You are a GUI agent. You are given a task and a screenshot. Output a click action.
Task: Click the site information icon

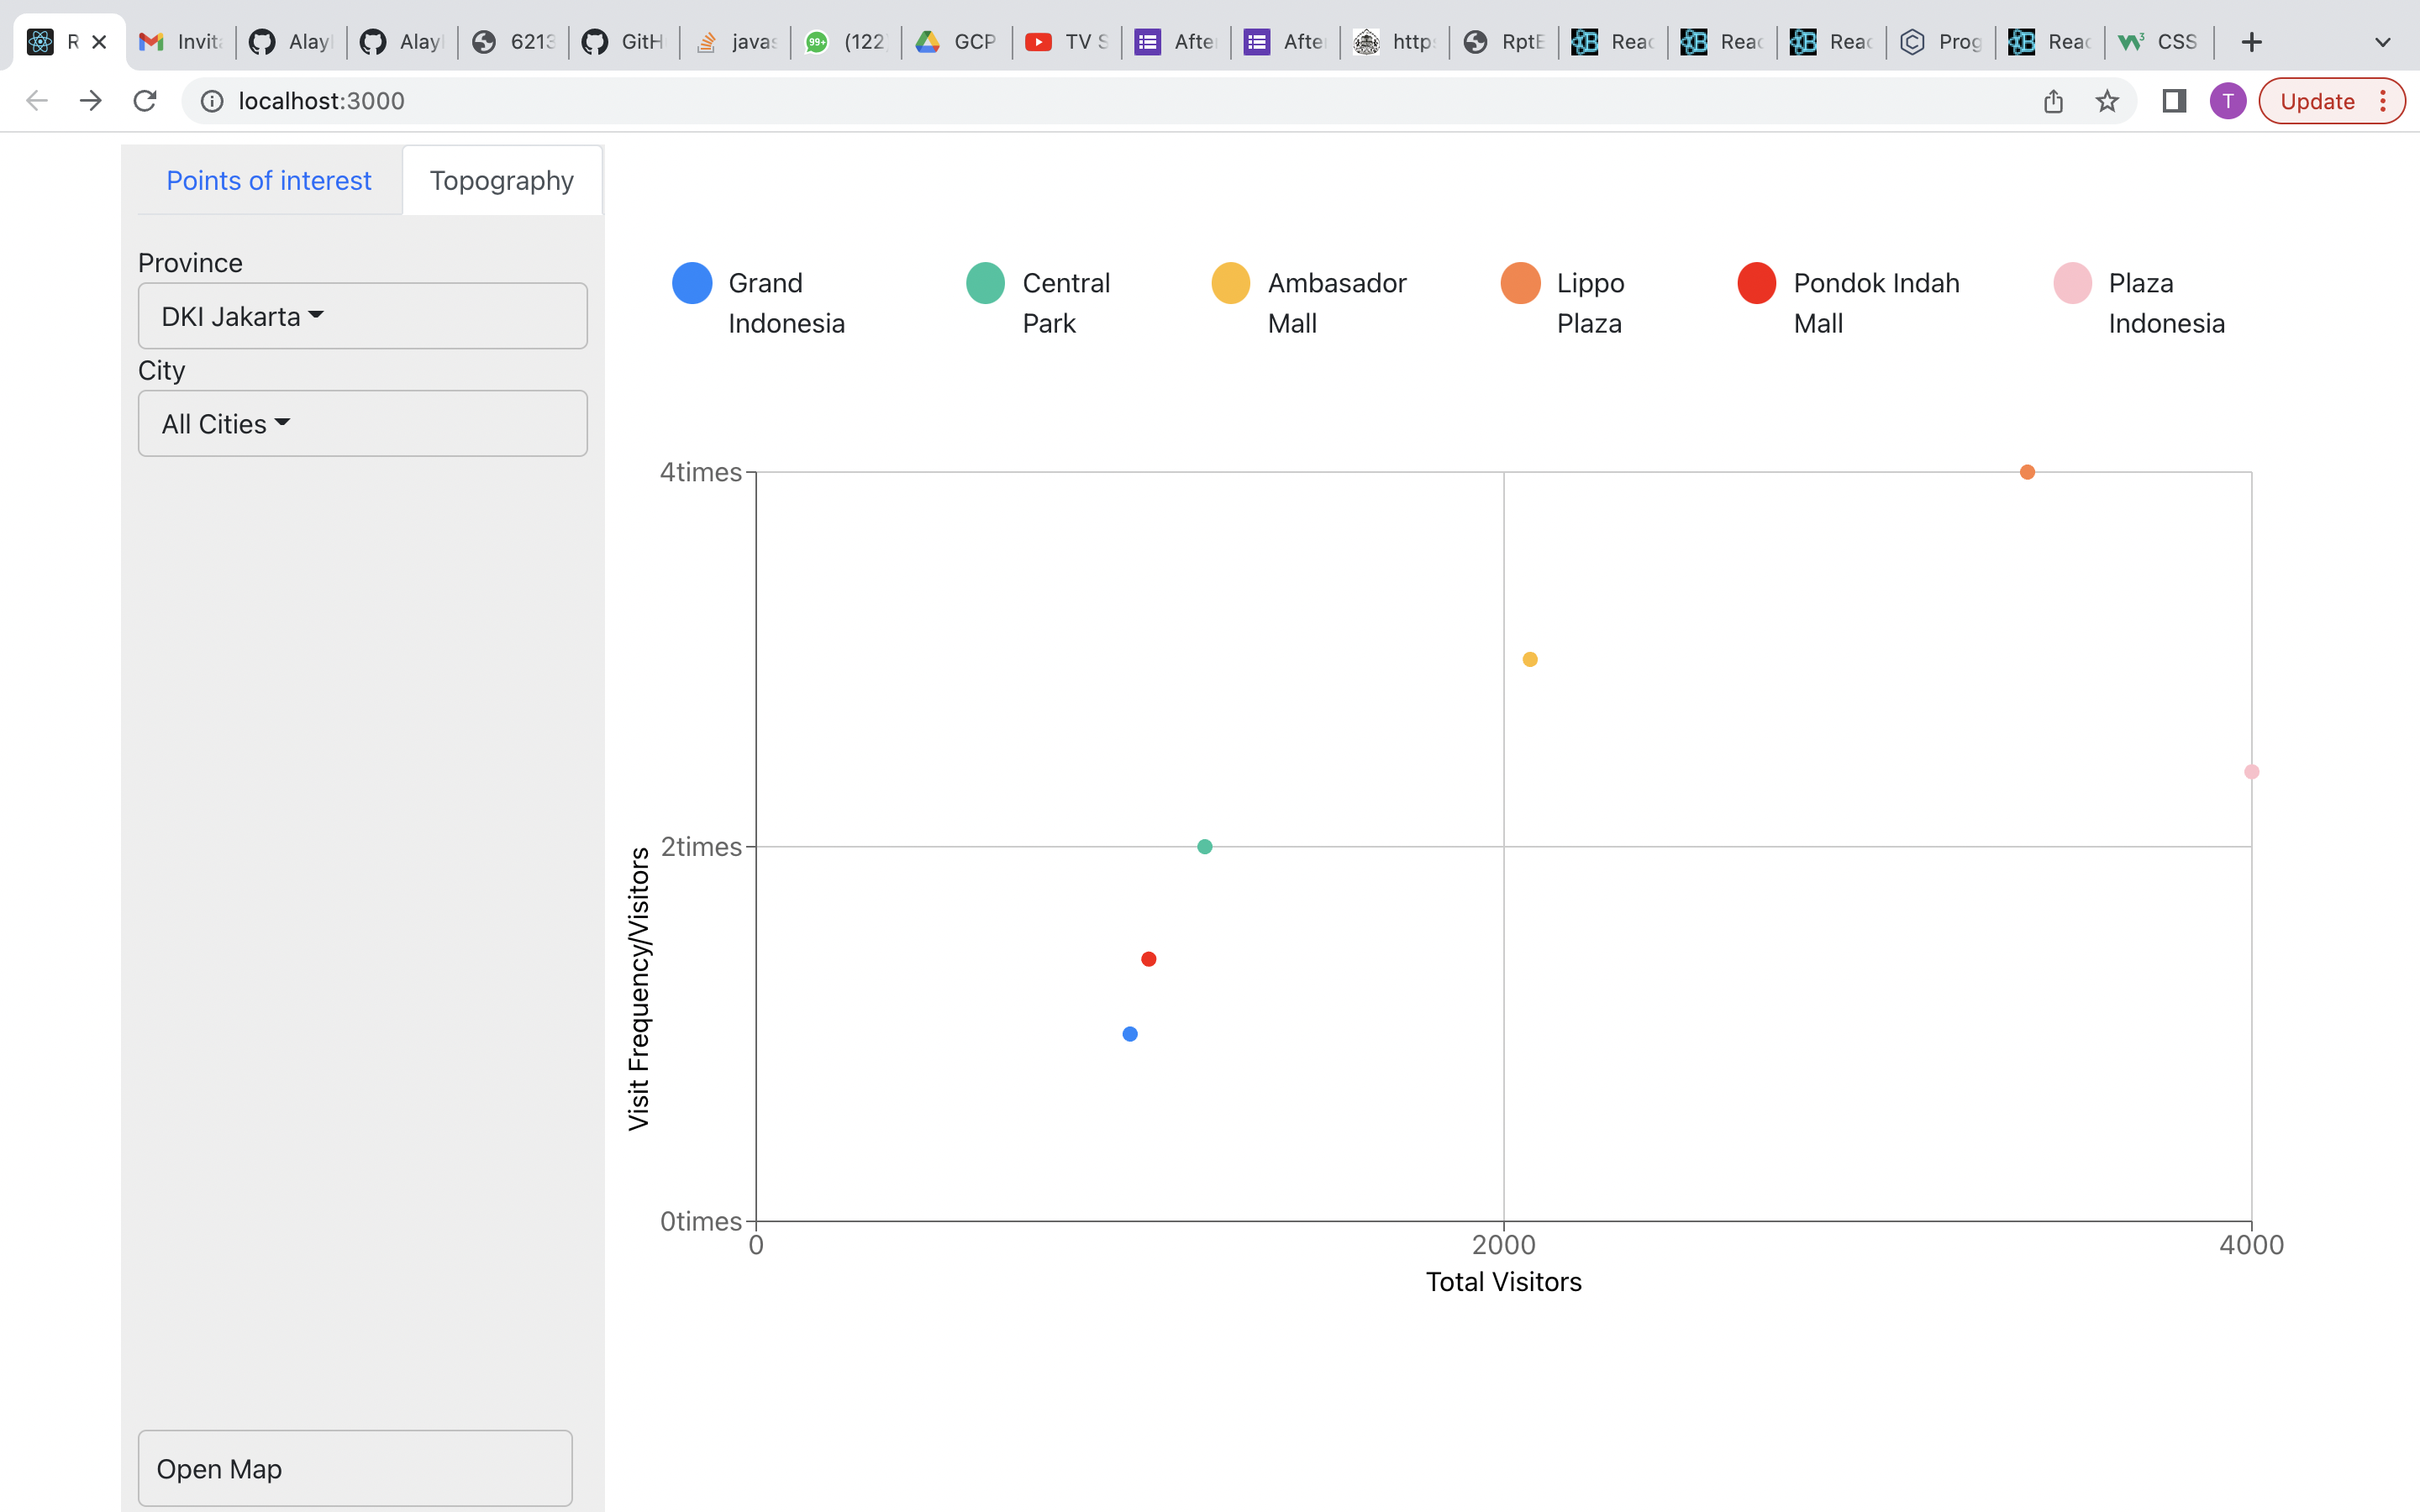[212, 101]
